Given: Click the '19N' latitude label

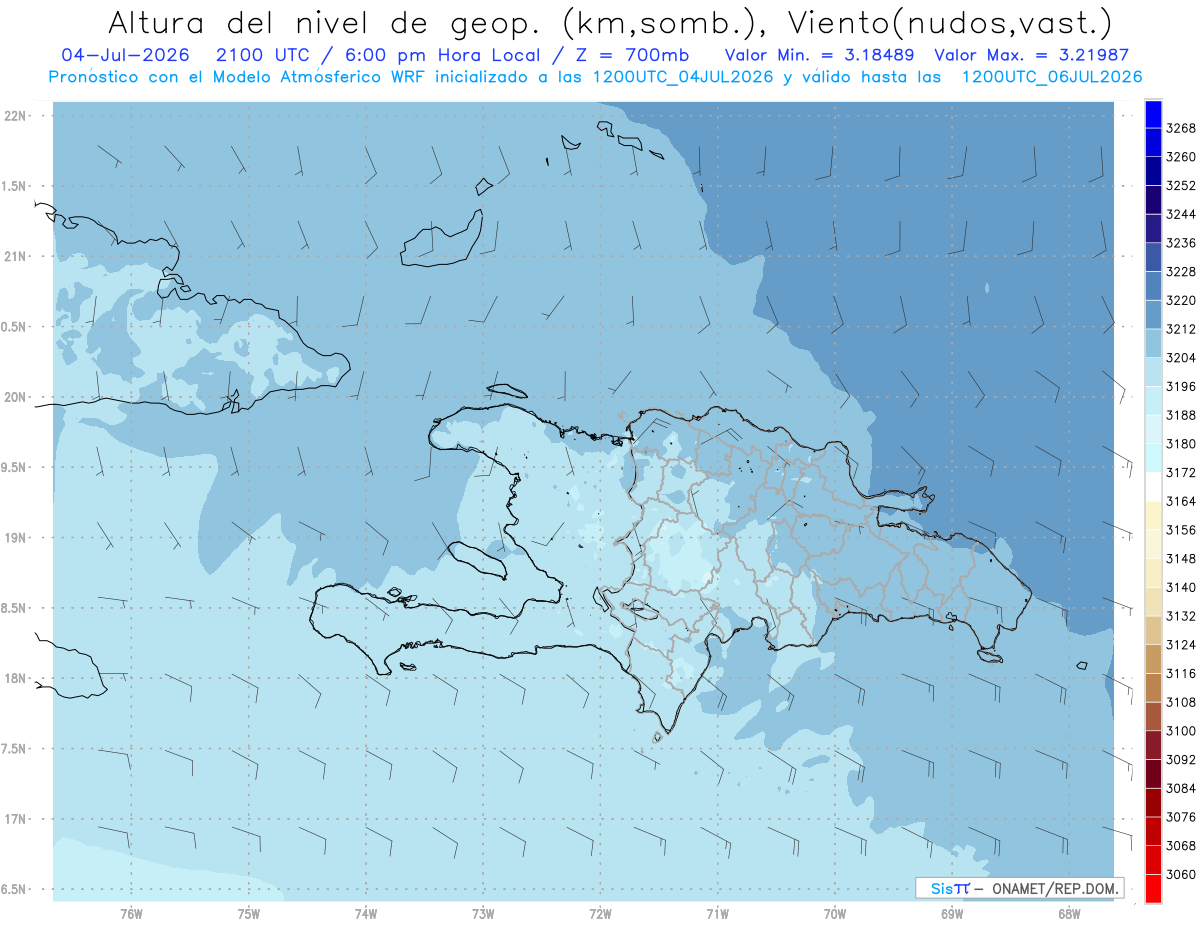Looking at the screenshot, I should click(x=15, y=538).
